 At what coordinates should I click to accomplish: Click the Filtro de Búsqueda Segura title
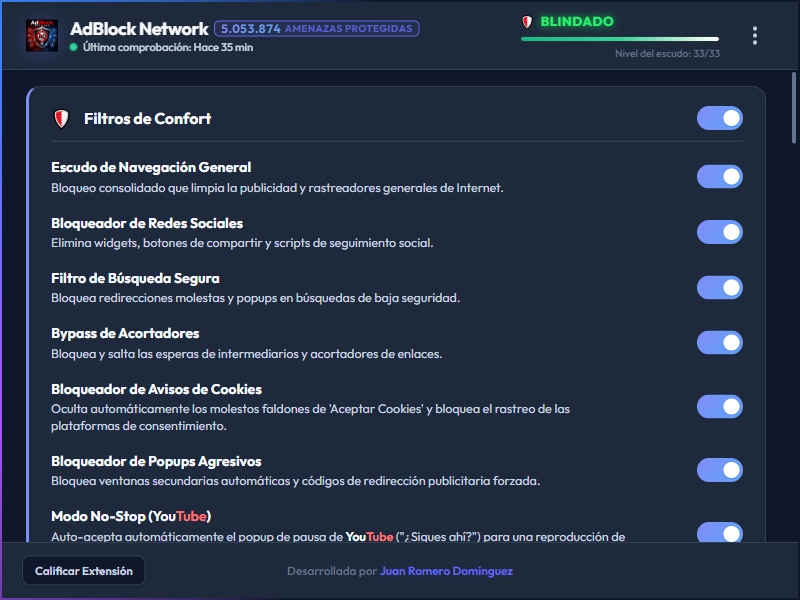(x=135, y=279)
